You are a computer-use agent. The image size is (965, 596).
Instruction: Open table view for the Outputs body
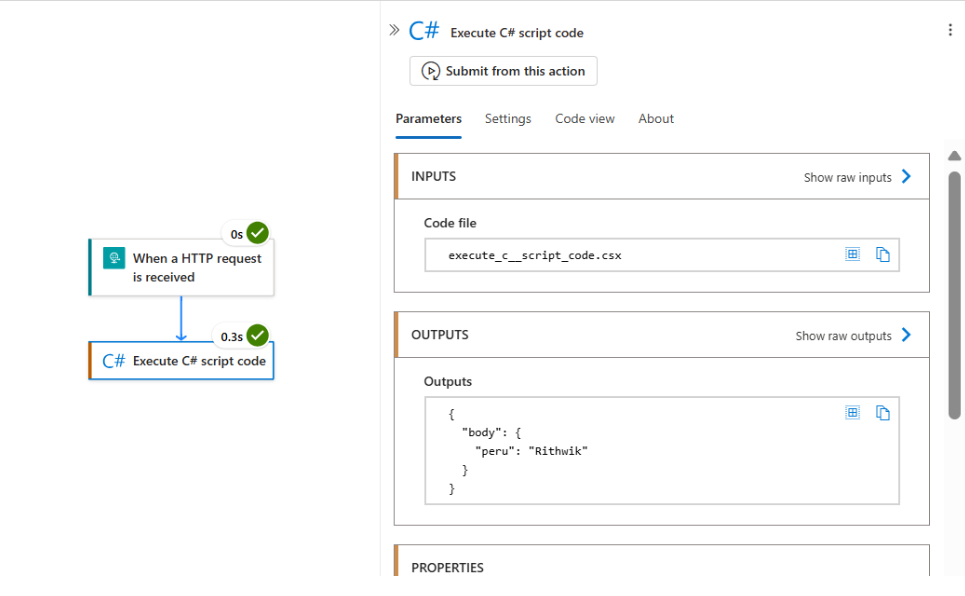tap(852, 411)
